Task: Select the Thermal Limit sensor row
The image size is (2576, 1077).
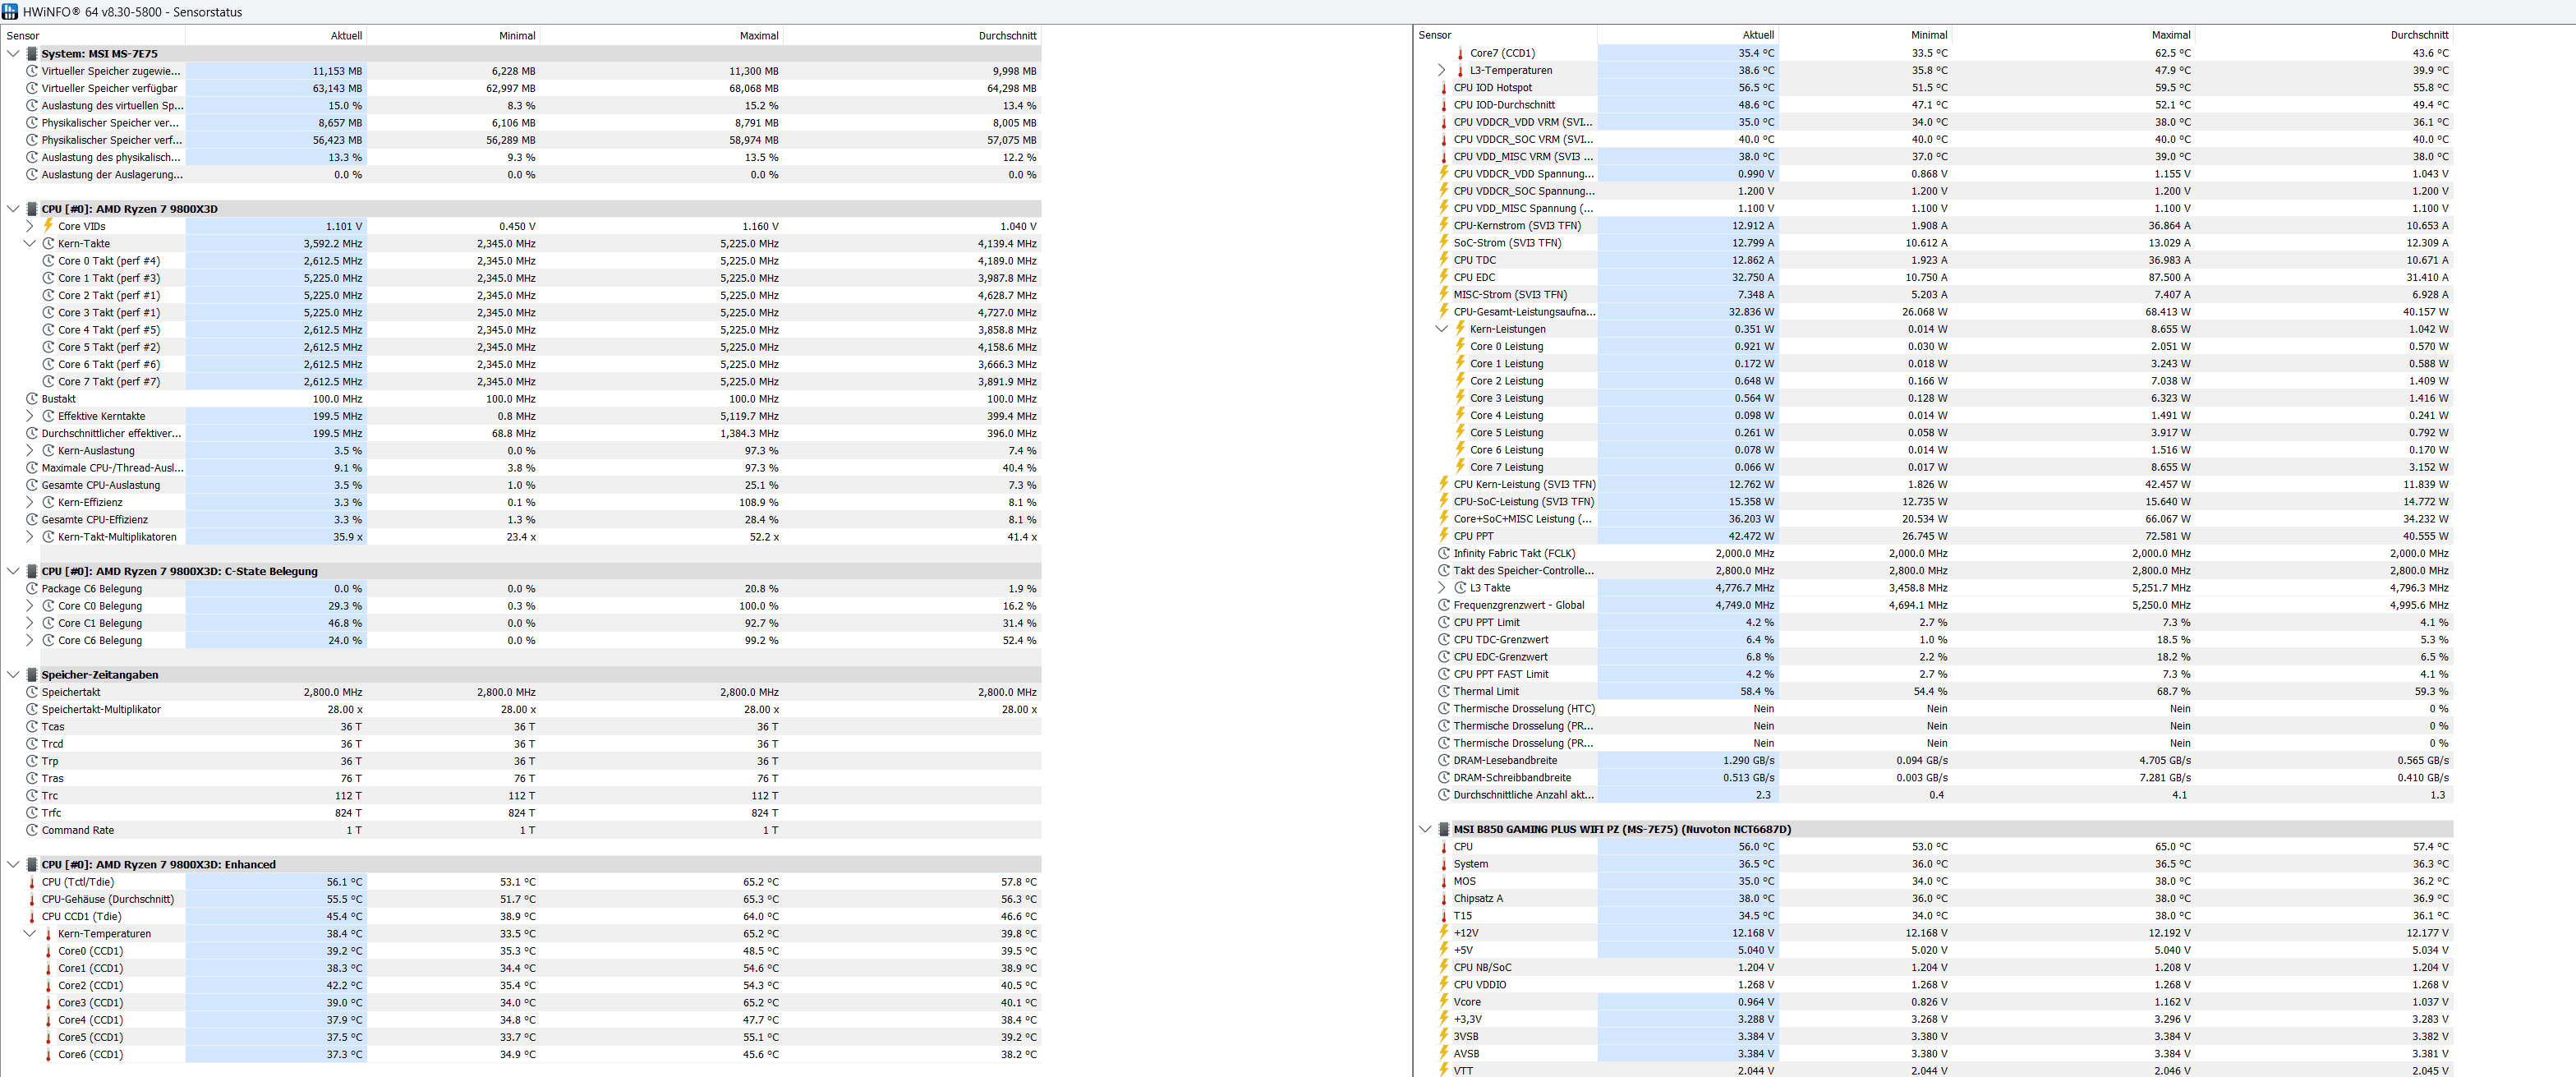Action: (1486, 692)
